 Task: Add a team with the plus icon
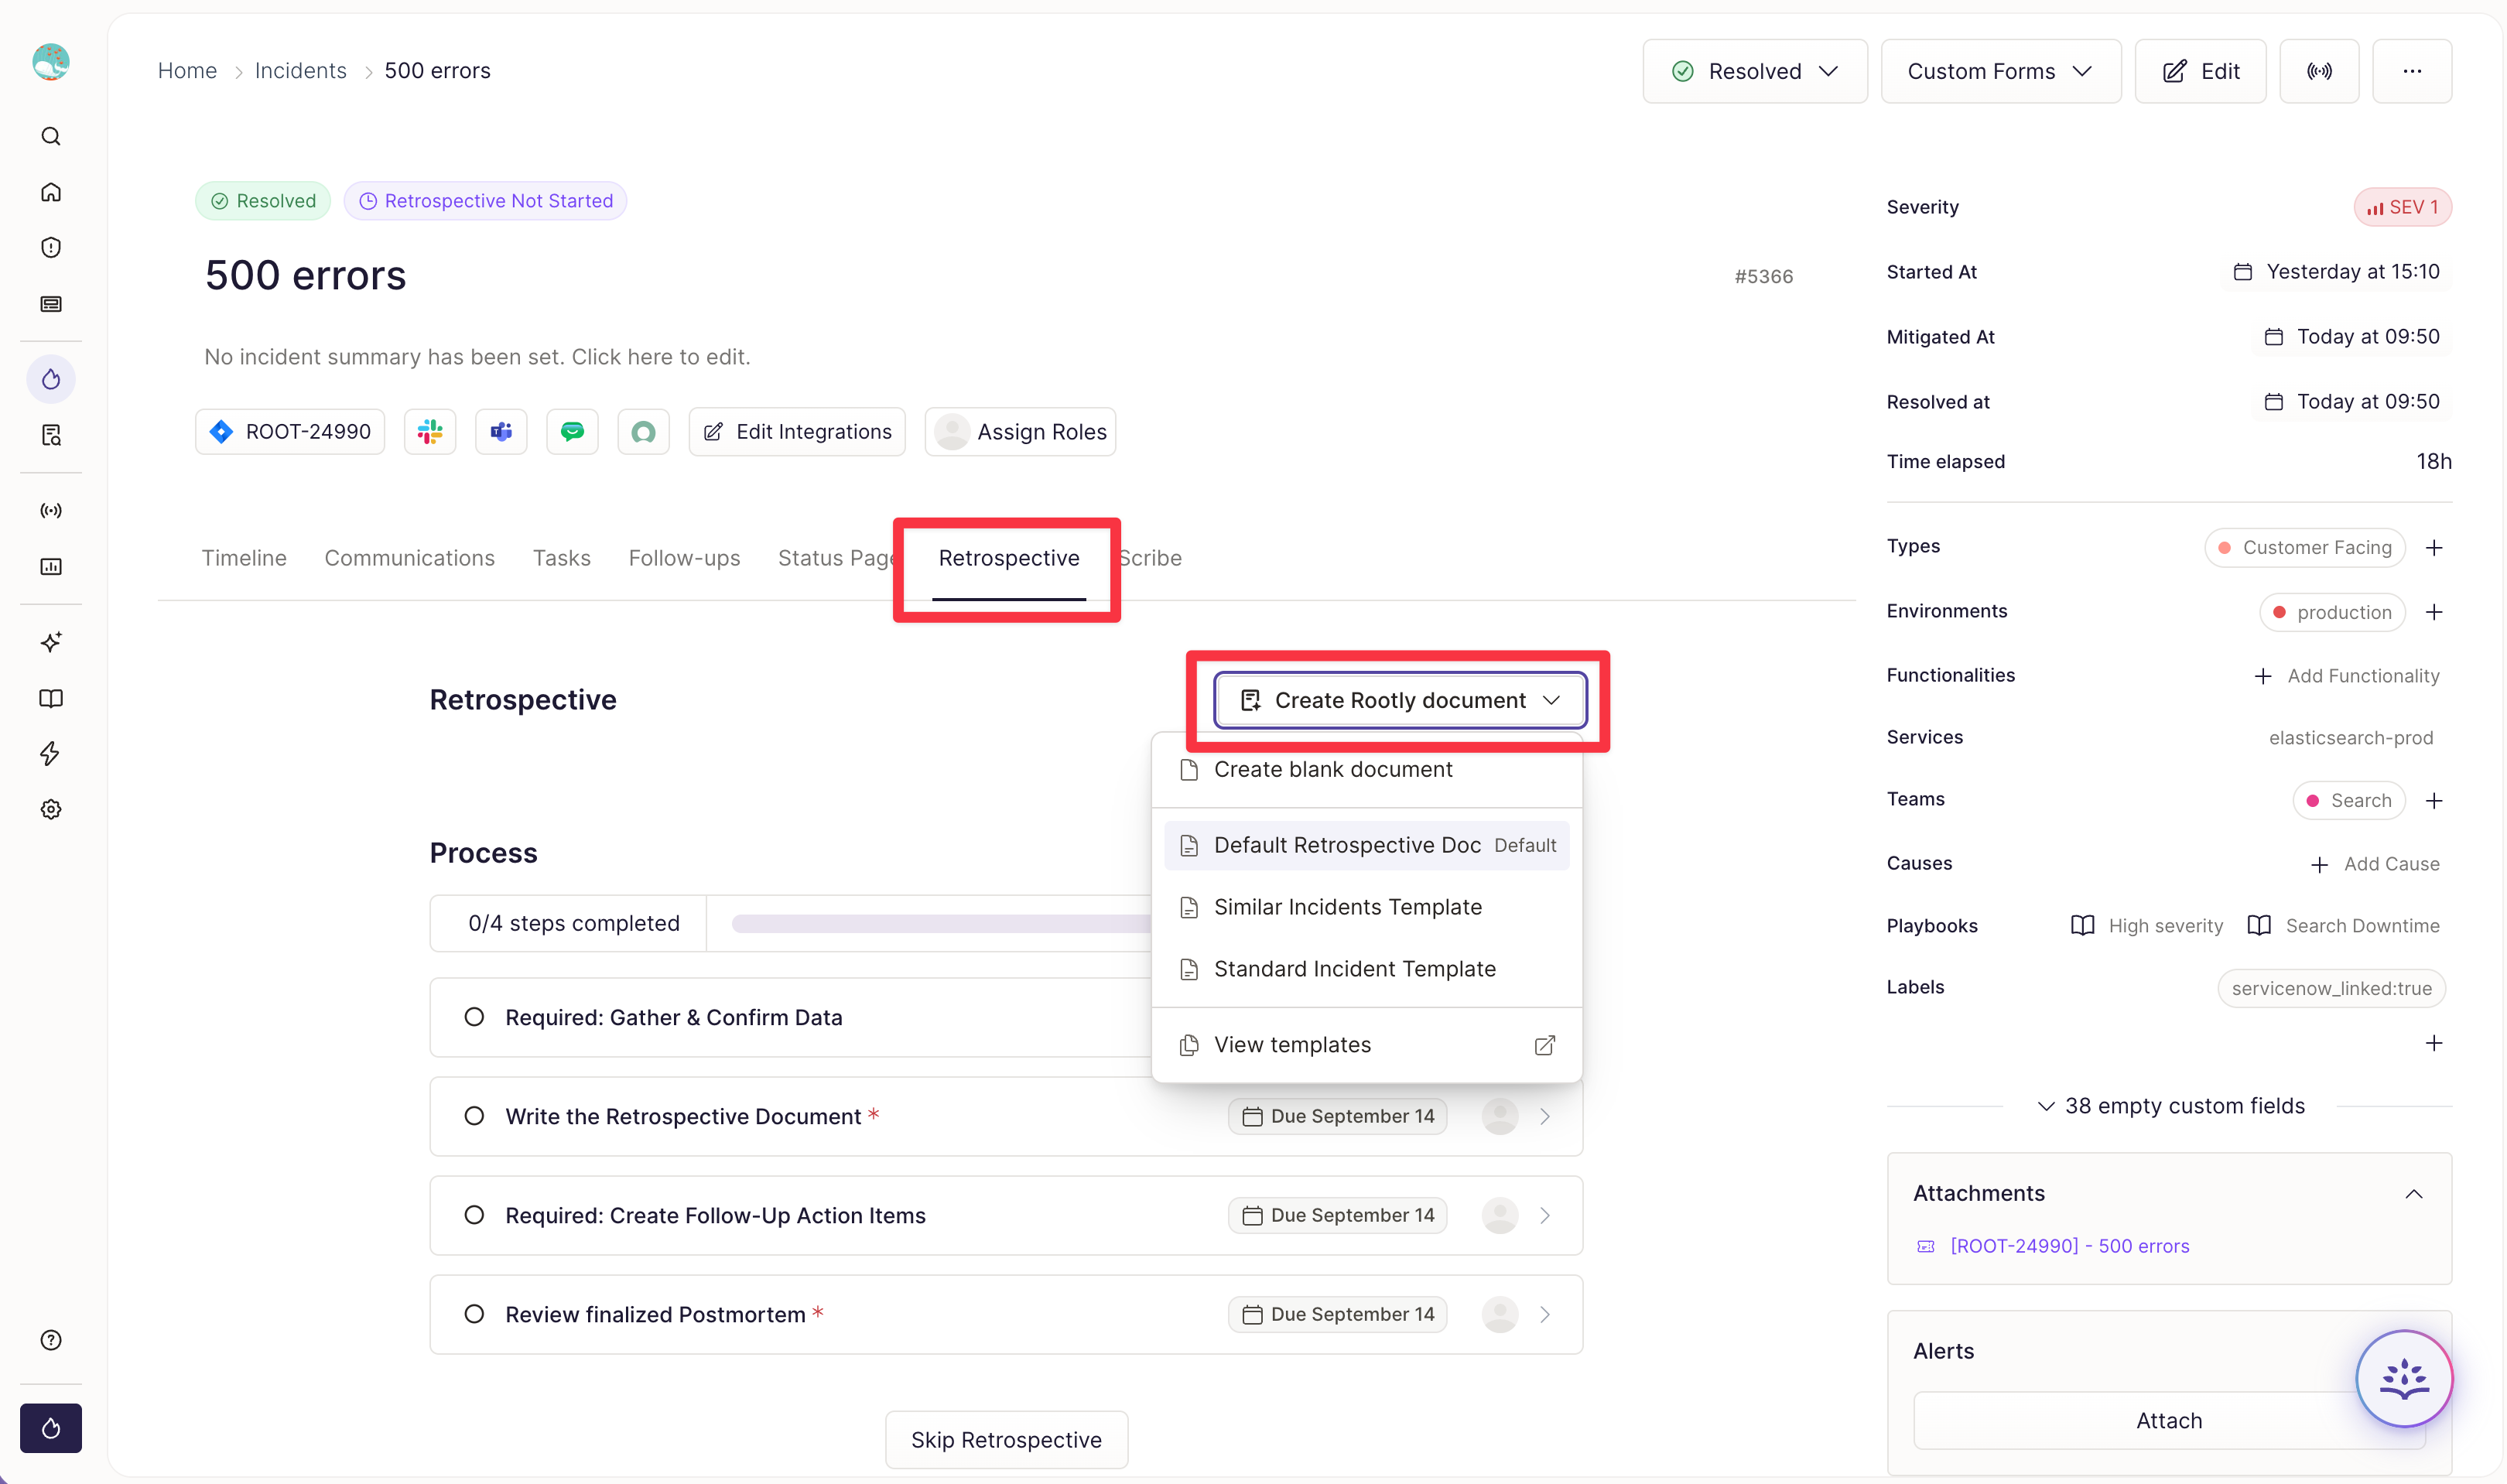click(2434, 801)
